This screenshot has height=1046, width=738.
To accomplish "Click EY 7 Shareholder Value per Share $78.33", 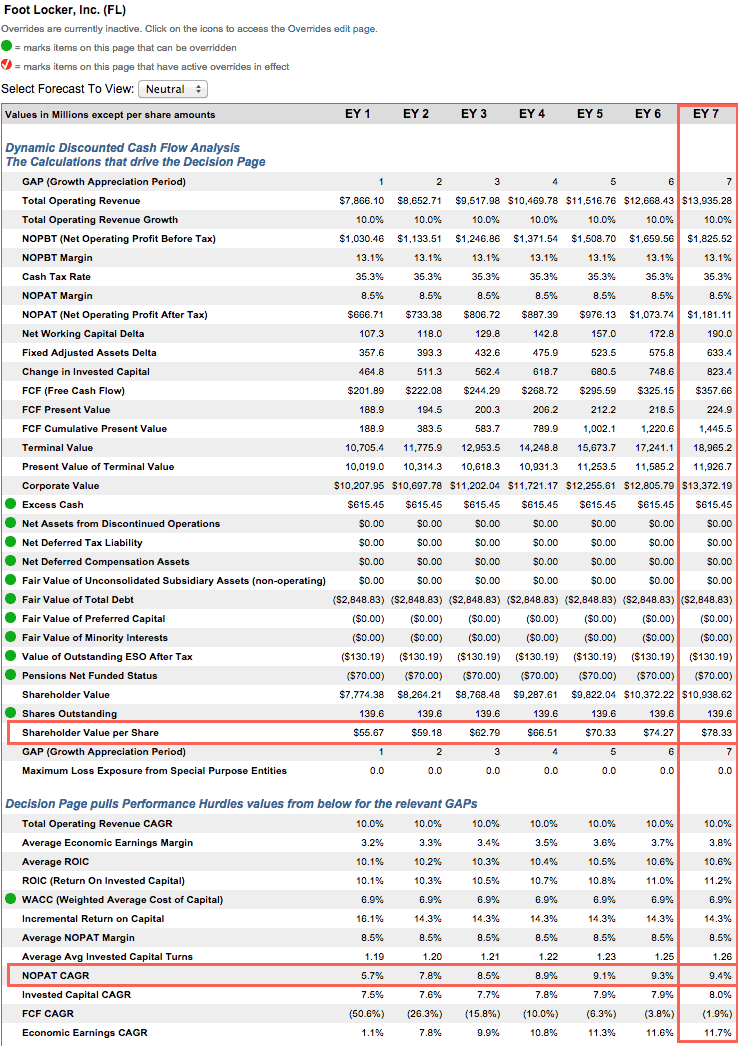I will 717,732.
